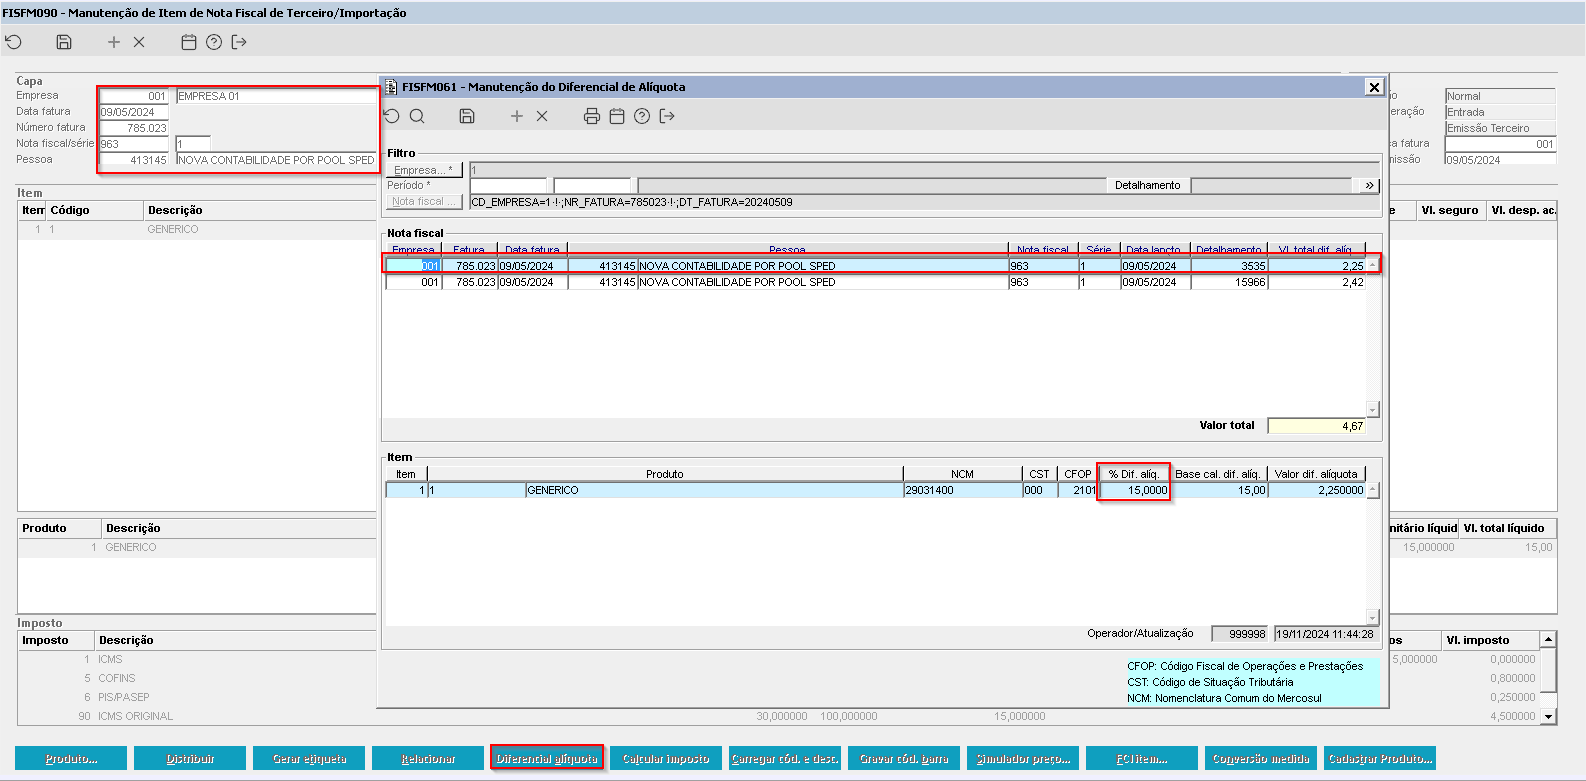The width and height of the screenshot is (1586, 781).
Task: Select the nota fiscal row with Detalhamento 3535
Action: tap(876, 266)
